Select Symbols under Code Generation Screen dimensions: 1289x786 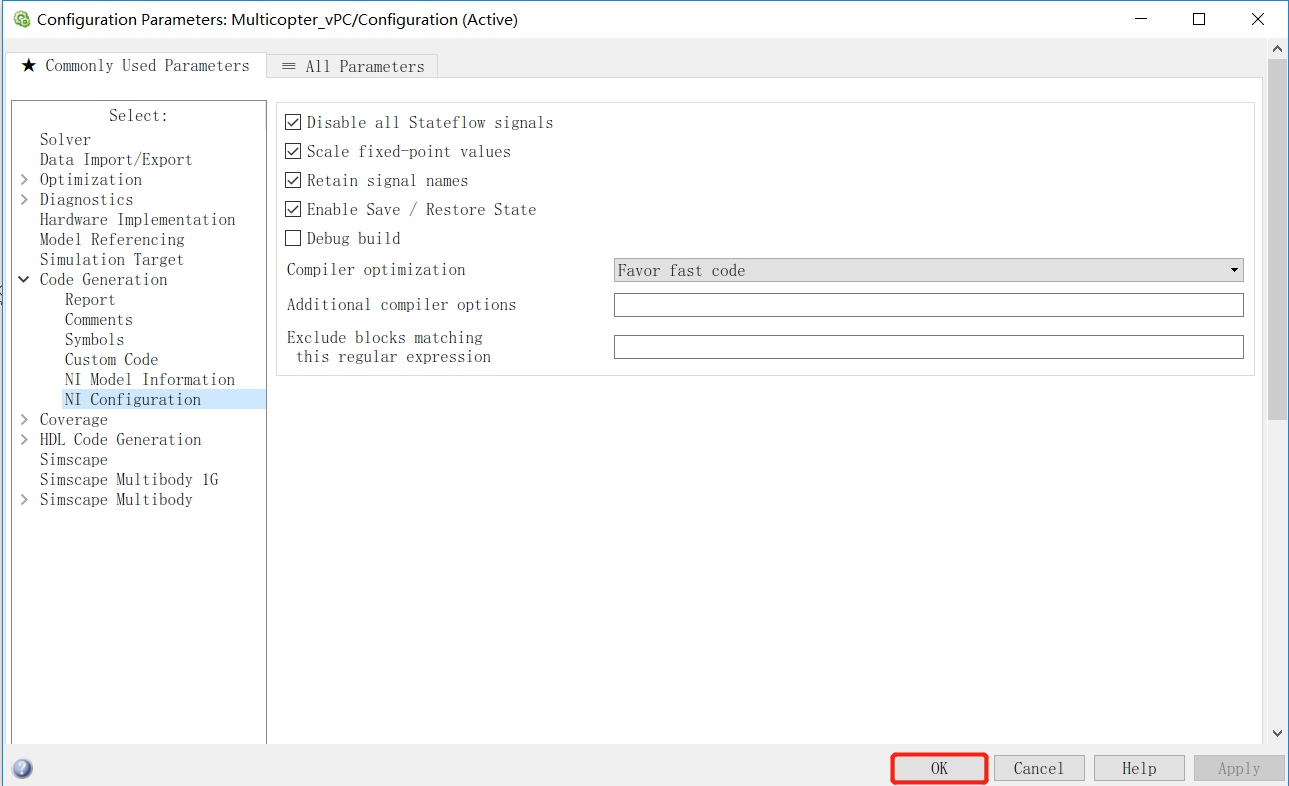click(95, 340)
